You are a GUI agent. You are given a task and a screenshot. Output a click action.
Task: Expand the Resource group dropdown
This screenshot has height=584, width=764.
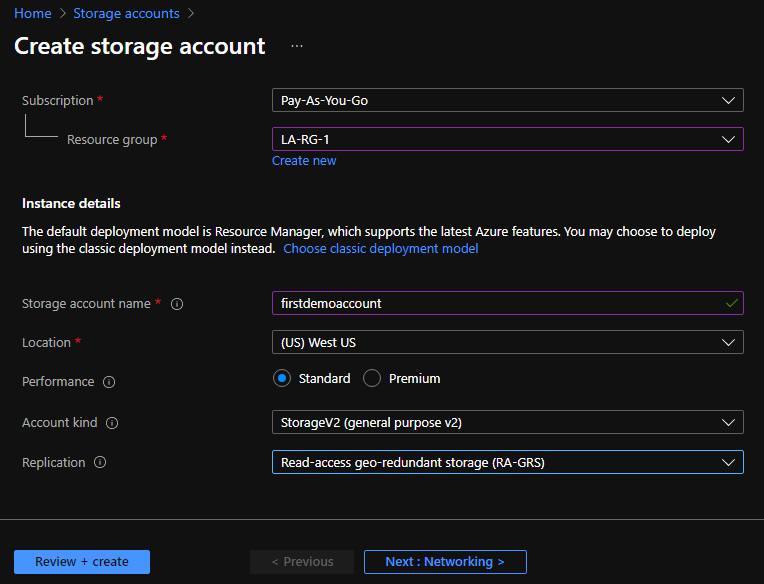507,139
